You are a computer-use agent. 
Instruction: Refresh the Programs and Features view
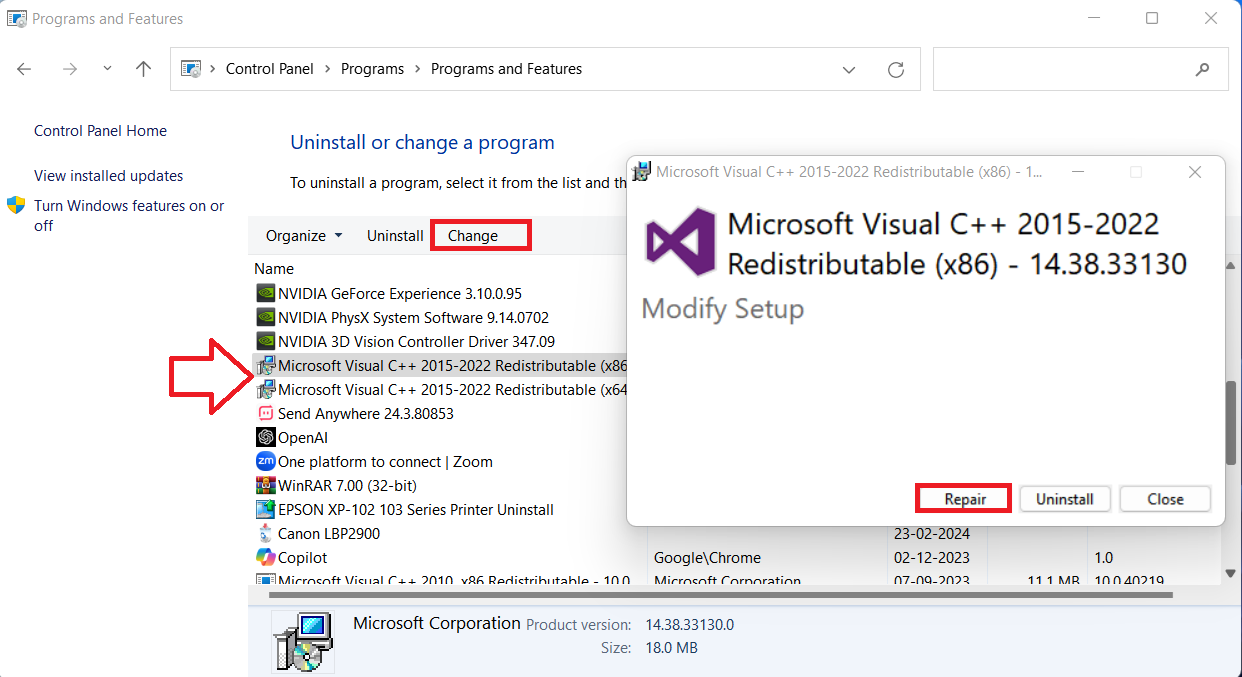pyautogui.click(x=896, y=70)
